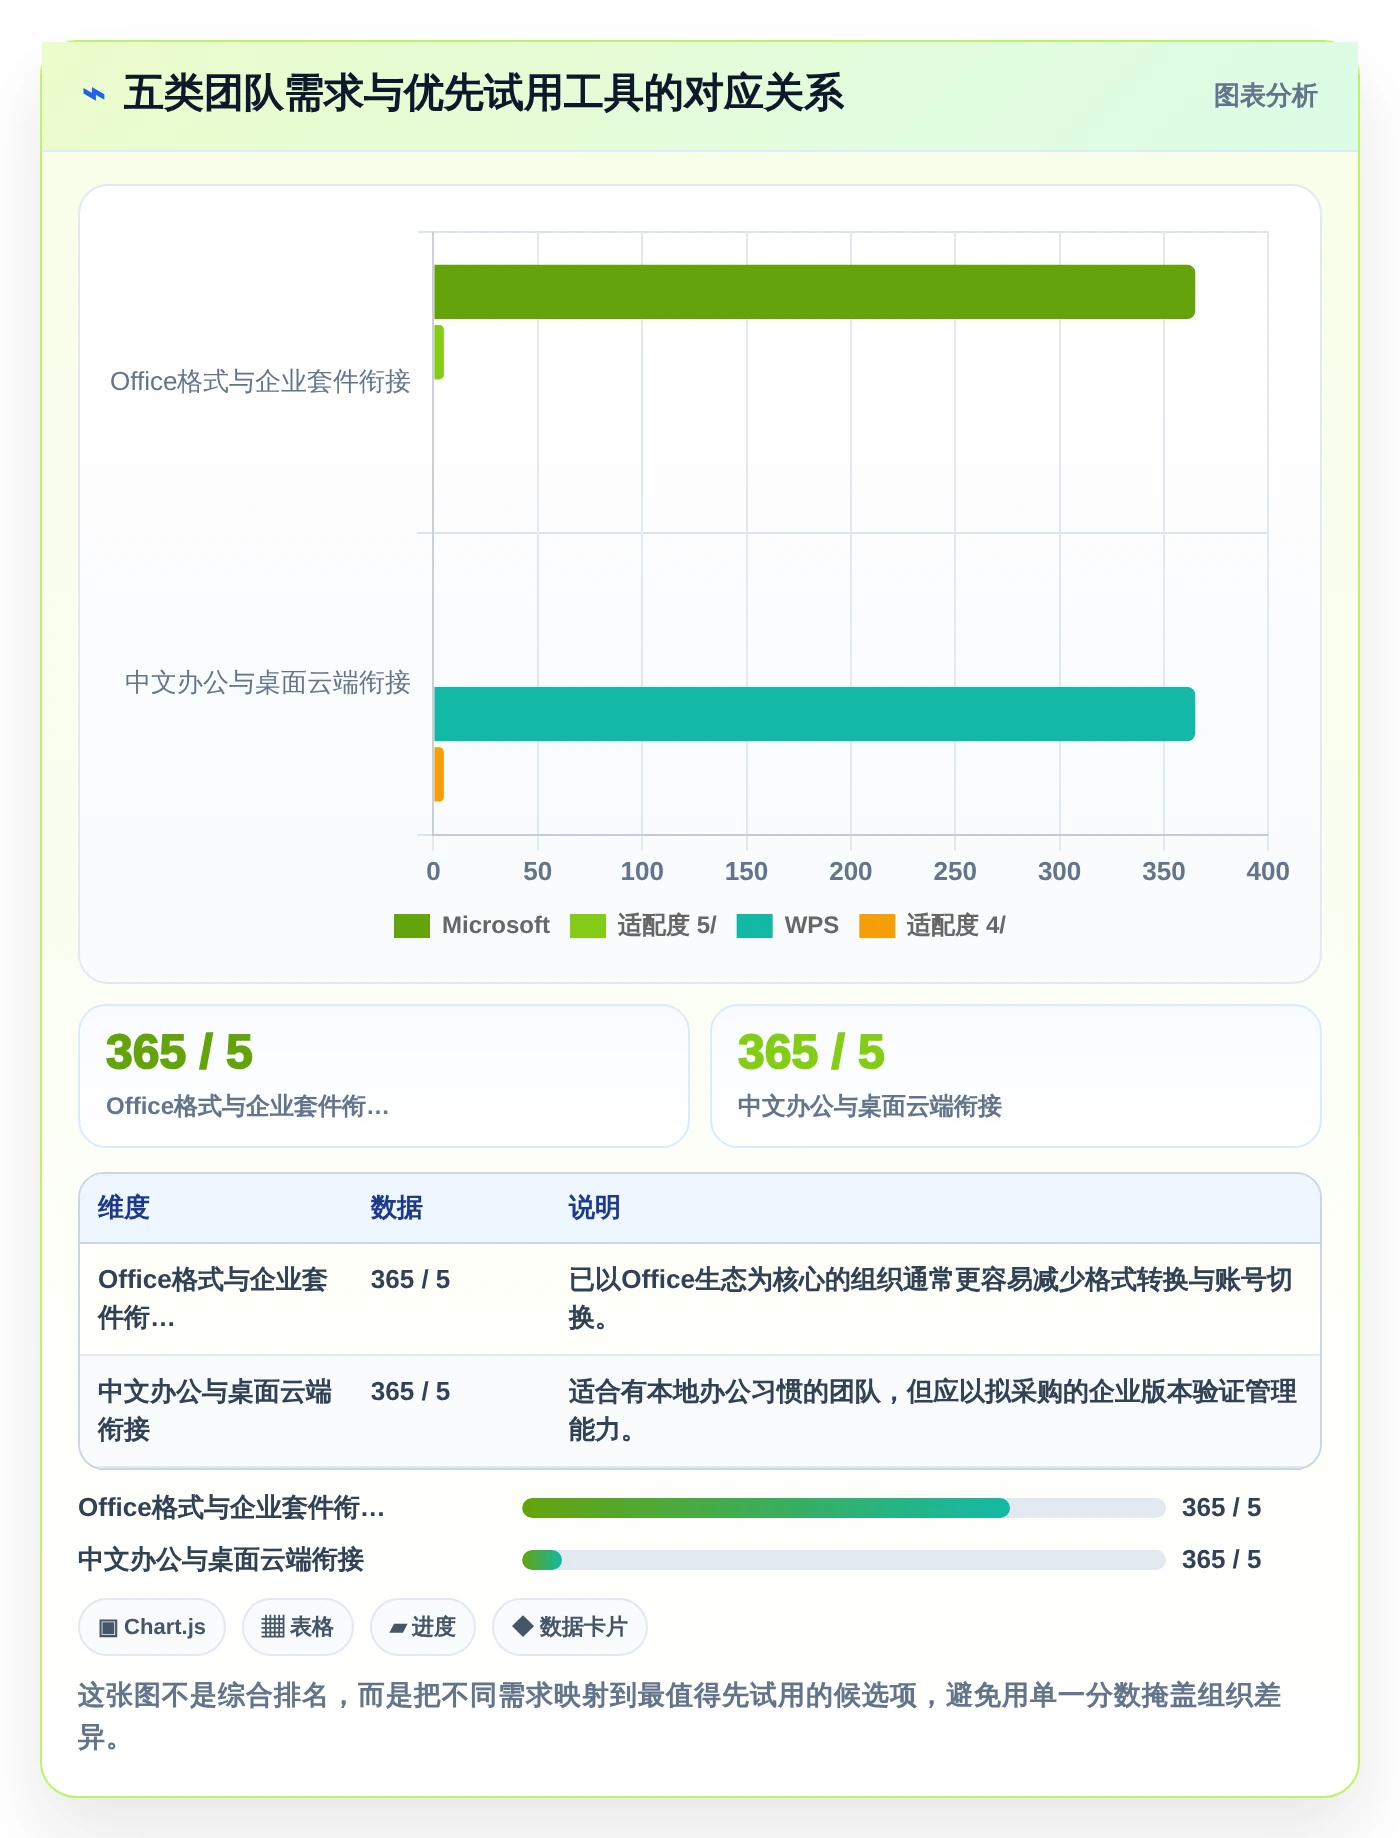Click y-axis label 中文办公与桌面云端衔接

268,683
